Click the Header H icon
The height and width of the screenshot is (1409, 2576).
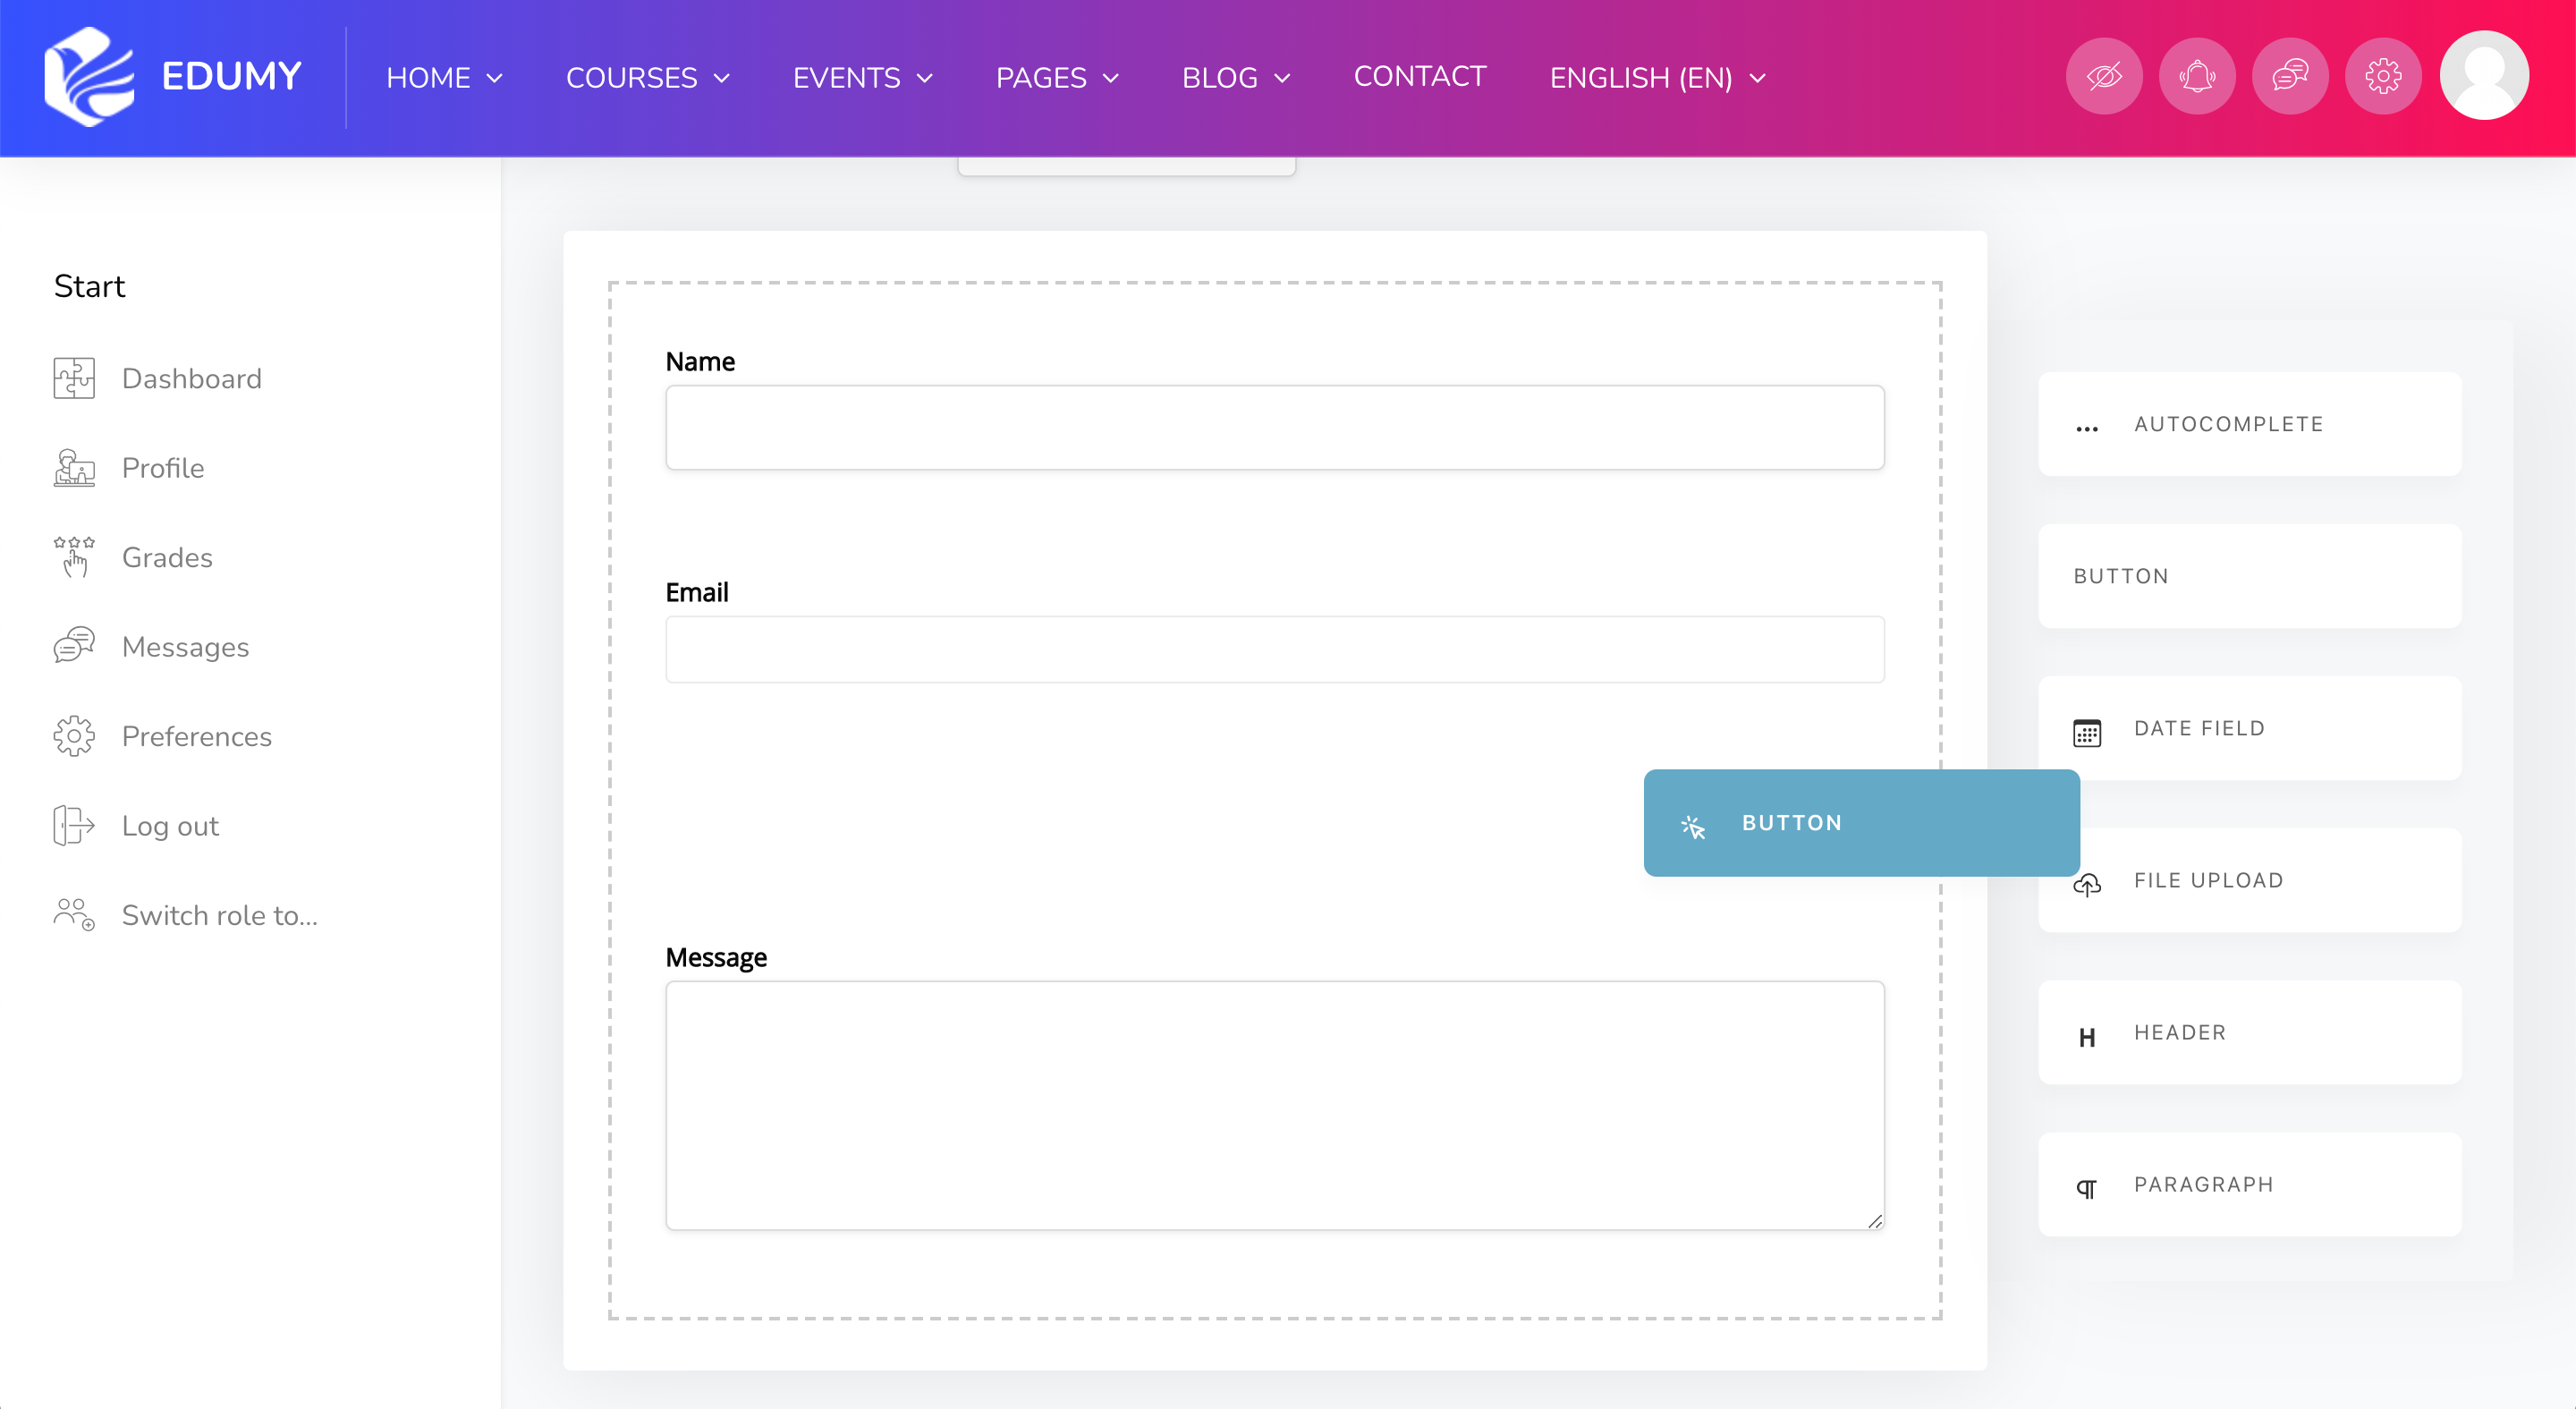pos(2087,1038)
